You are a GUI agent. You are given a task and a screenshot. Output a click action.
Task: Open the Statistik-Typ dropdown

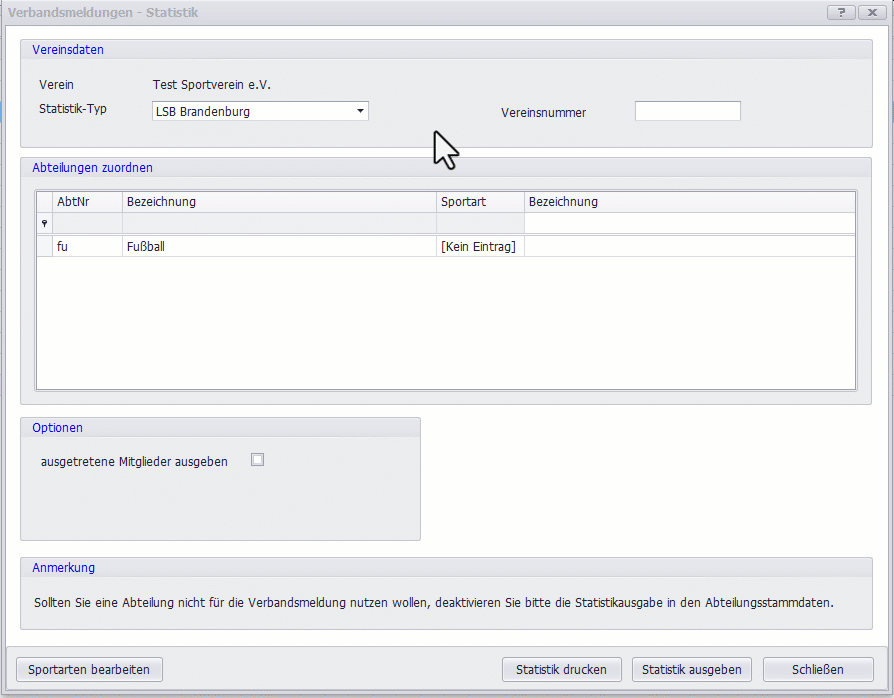click(360, 111)
